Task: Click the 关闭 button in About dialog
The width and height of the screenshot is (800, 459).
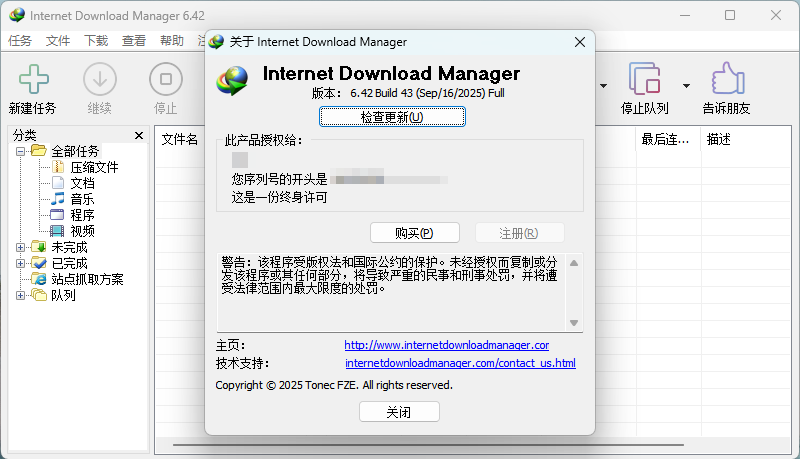Action: click(399, 412)
